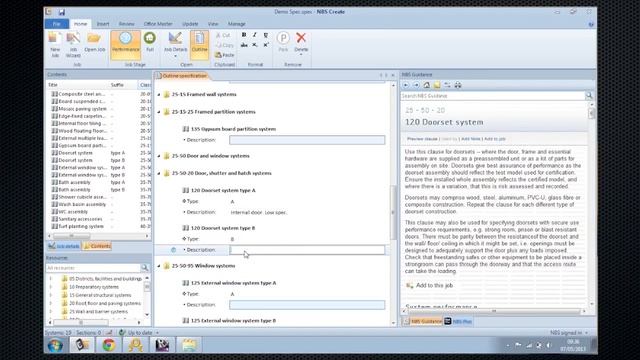Toggle italic formatting
The image size is (640, 360).
tap(255, 35)
